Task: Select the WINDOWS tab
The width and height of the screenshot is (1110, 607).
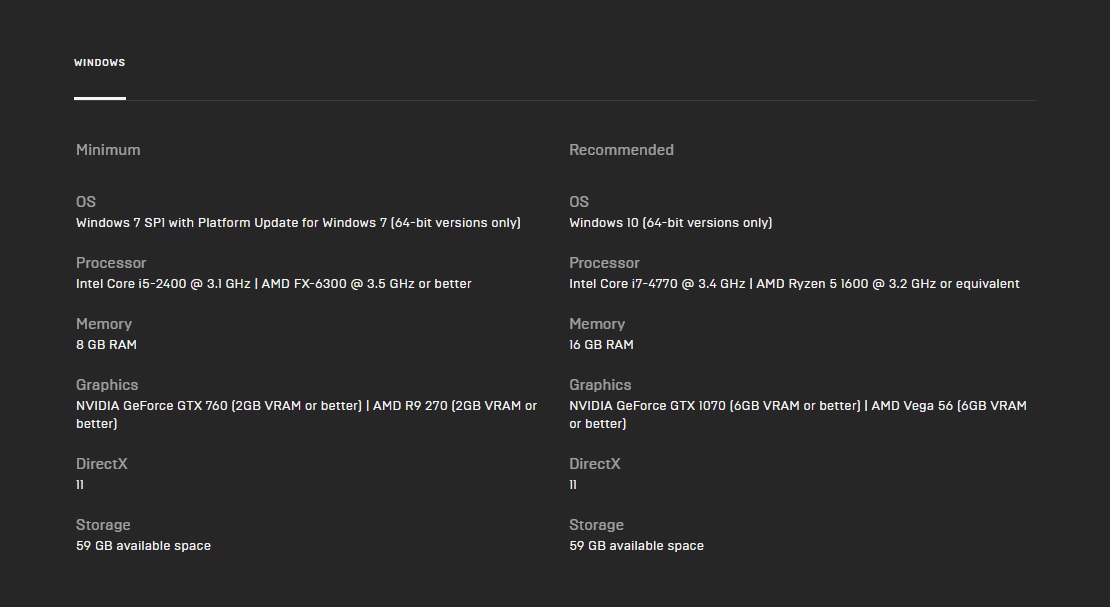Action: [x=99, y=63]
